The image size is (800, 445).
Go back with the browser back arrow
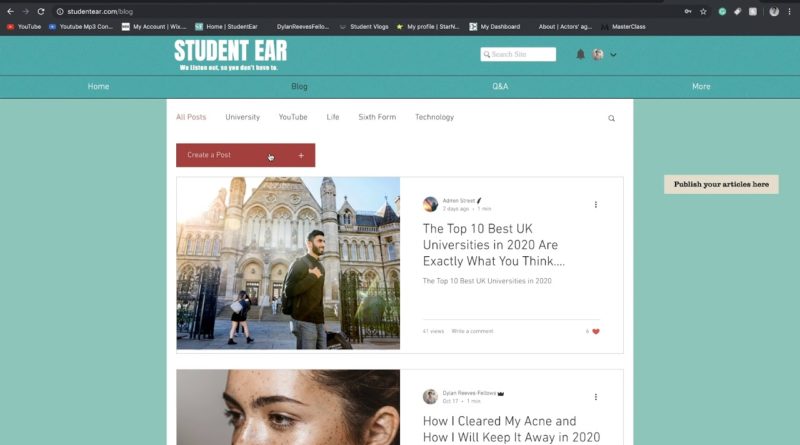tap(10, 11)
